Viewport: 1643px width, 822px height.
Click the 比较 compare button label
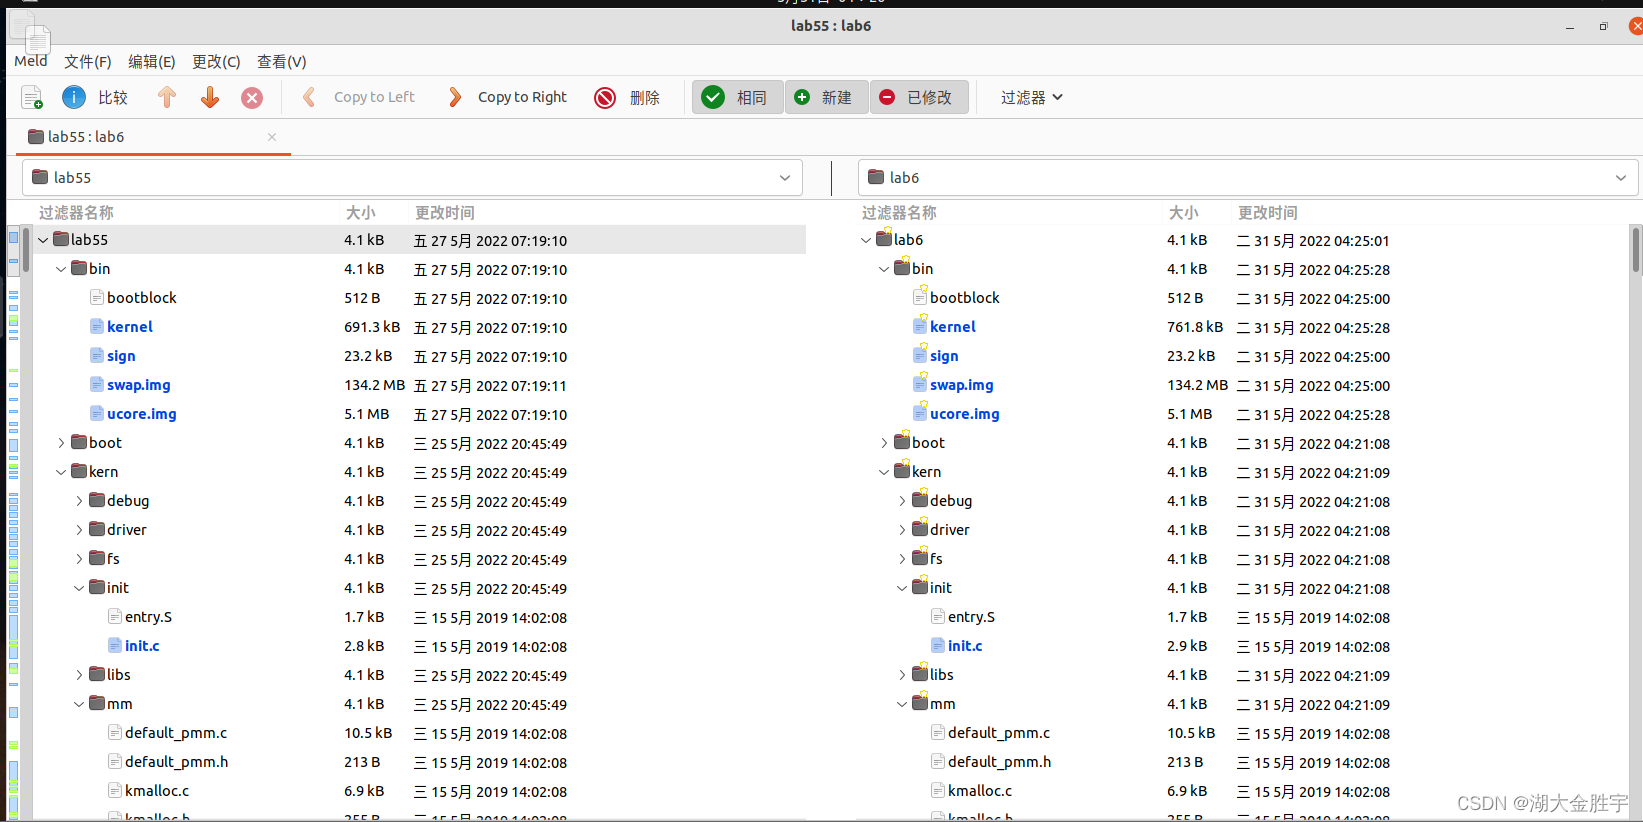pos(113,97)
